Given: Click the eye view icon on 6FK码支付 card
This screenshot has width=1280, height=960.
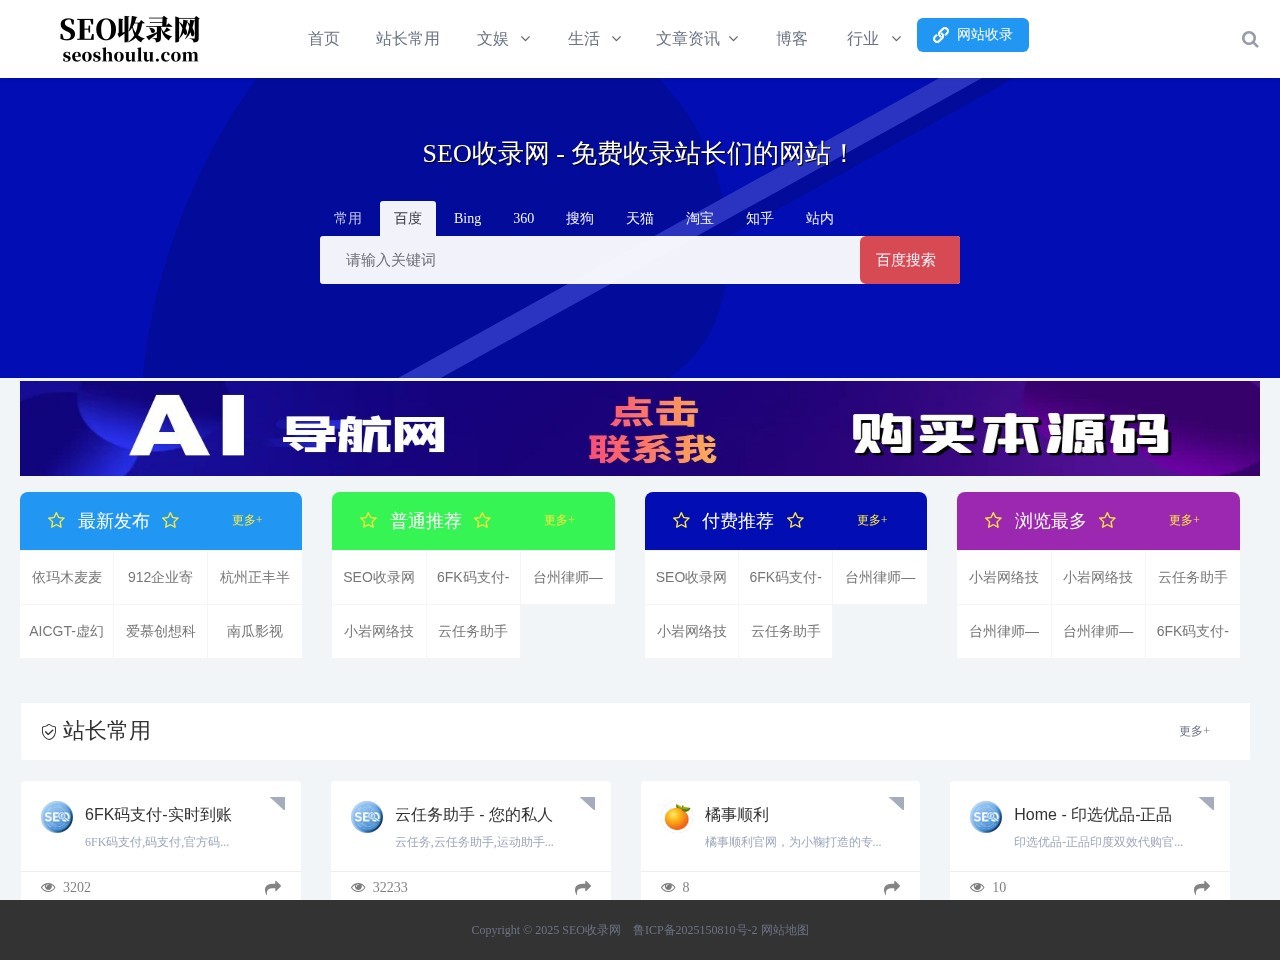Looking at the screenshot, I should tap(48, 887).
